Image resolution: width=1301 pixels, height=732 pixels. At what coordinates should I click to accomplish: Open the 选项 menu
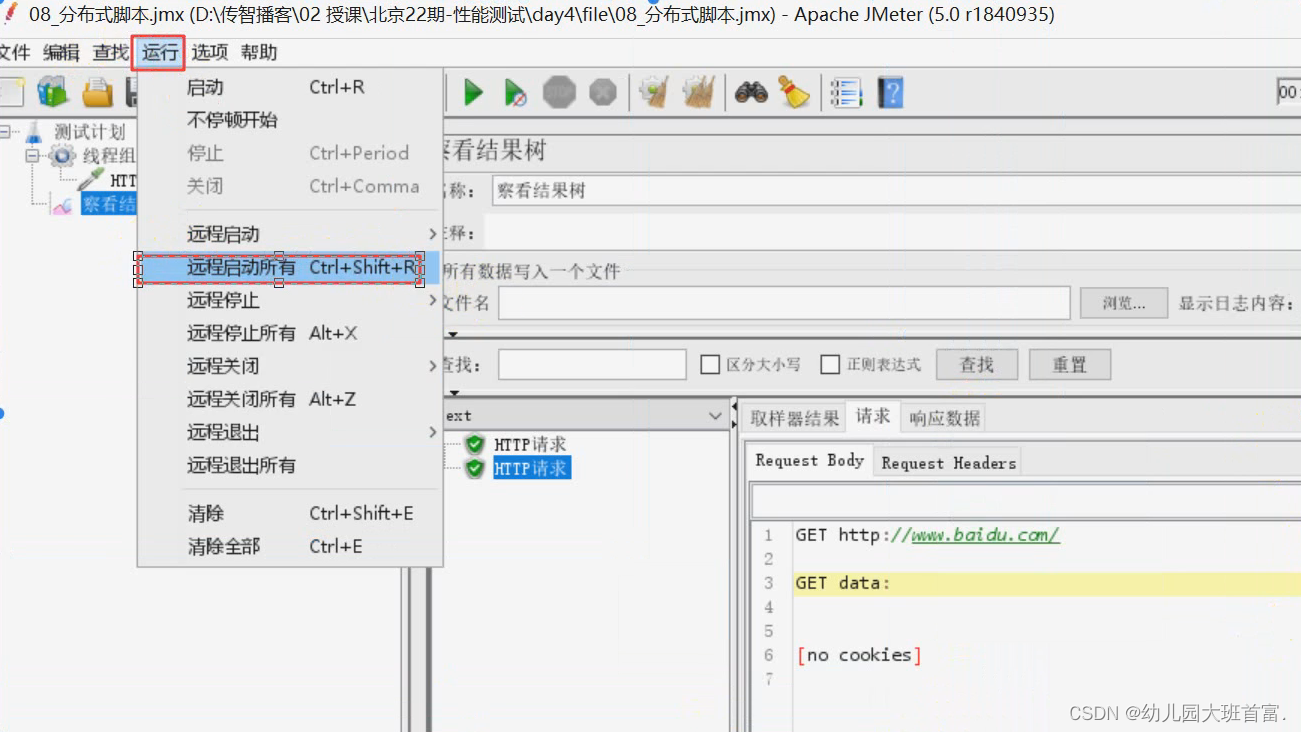210,52
